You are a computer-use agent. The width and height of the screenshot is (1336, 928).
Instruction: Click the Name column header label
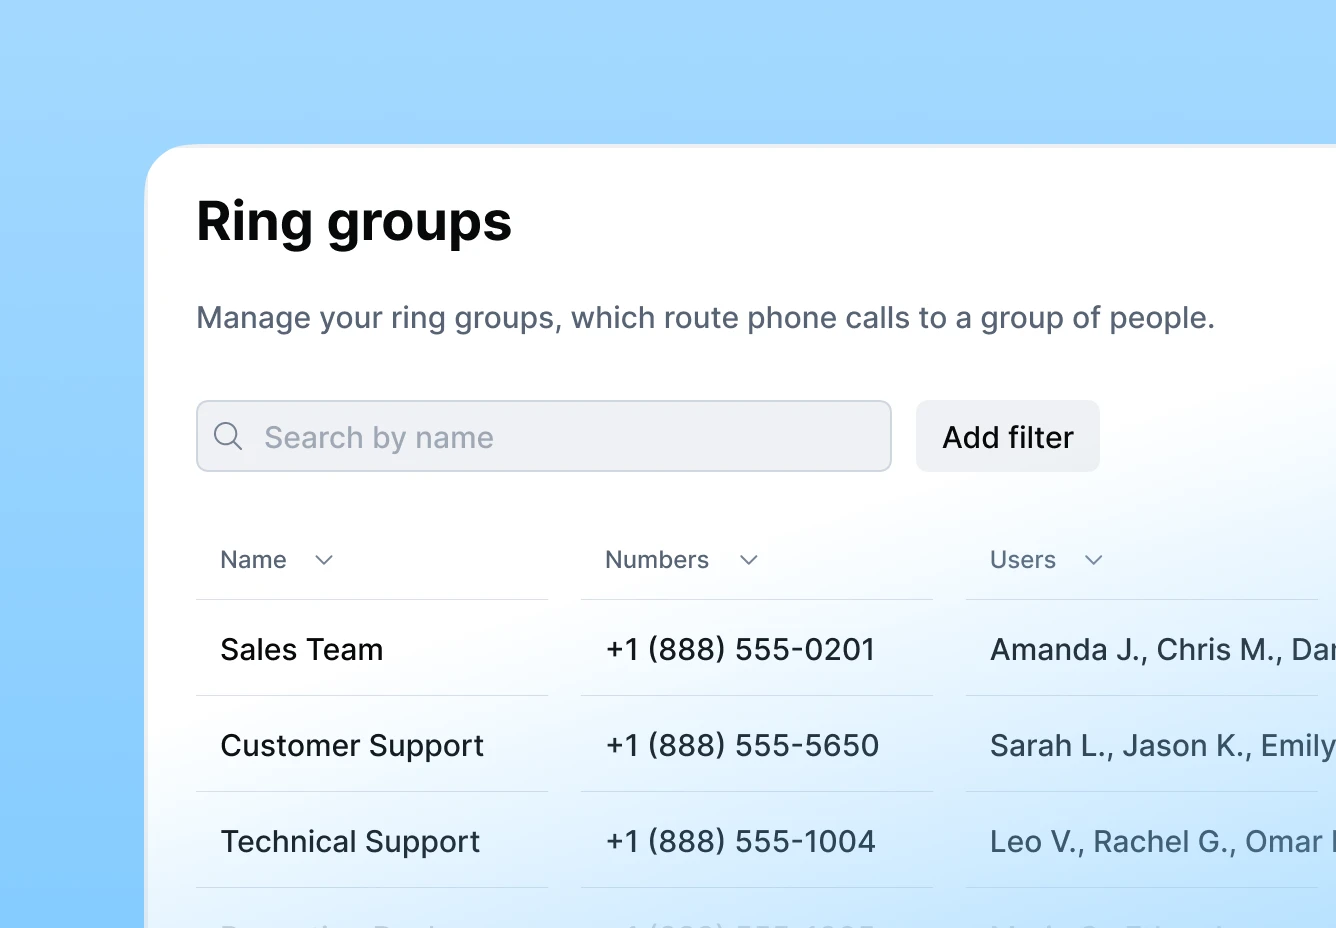pos(253,560)
